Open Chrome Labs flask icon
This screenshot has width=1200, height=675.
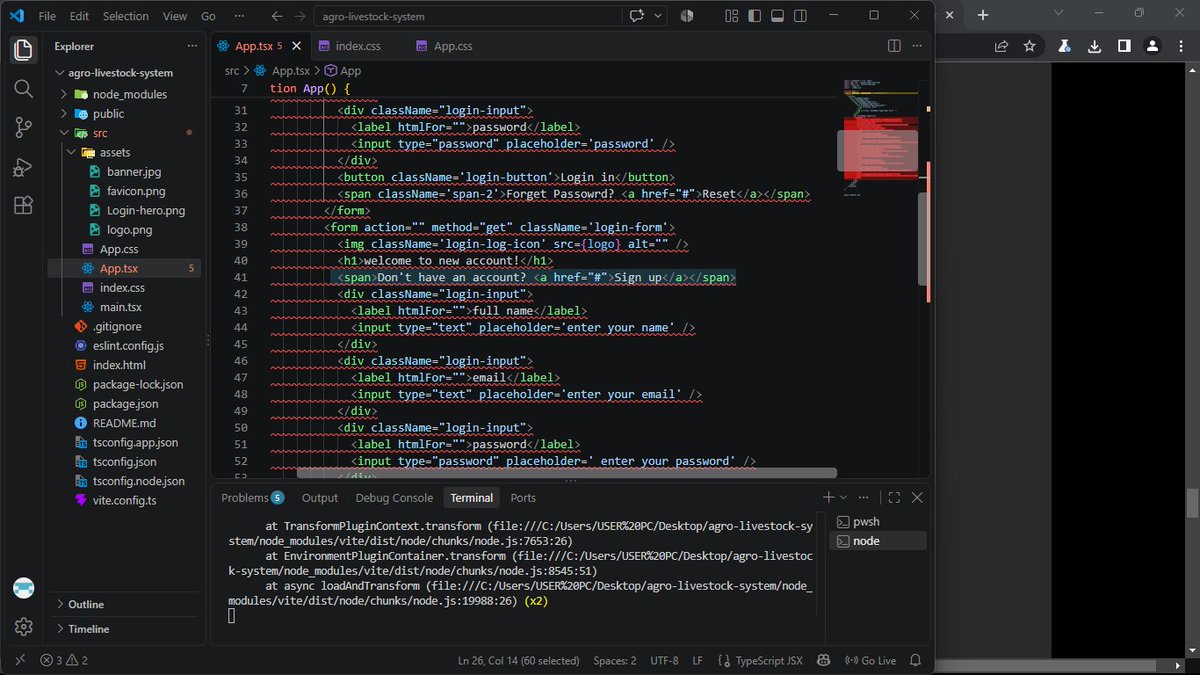click(x=1066, y=46)
